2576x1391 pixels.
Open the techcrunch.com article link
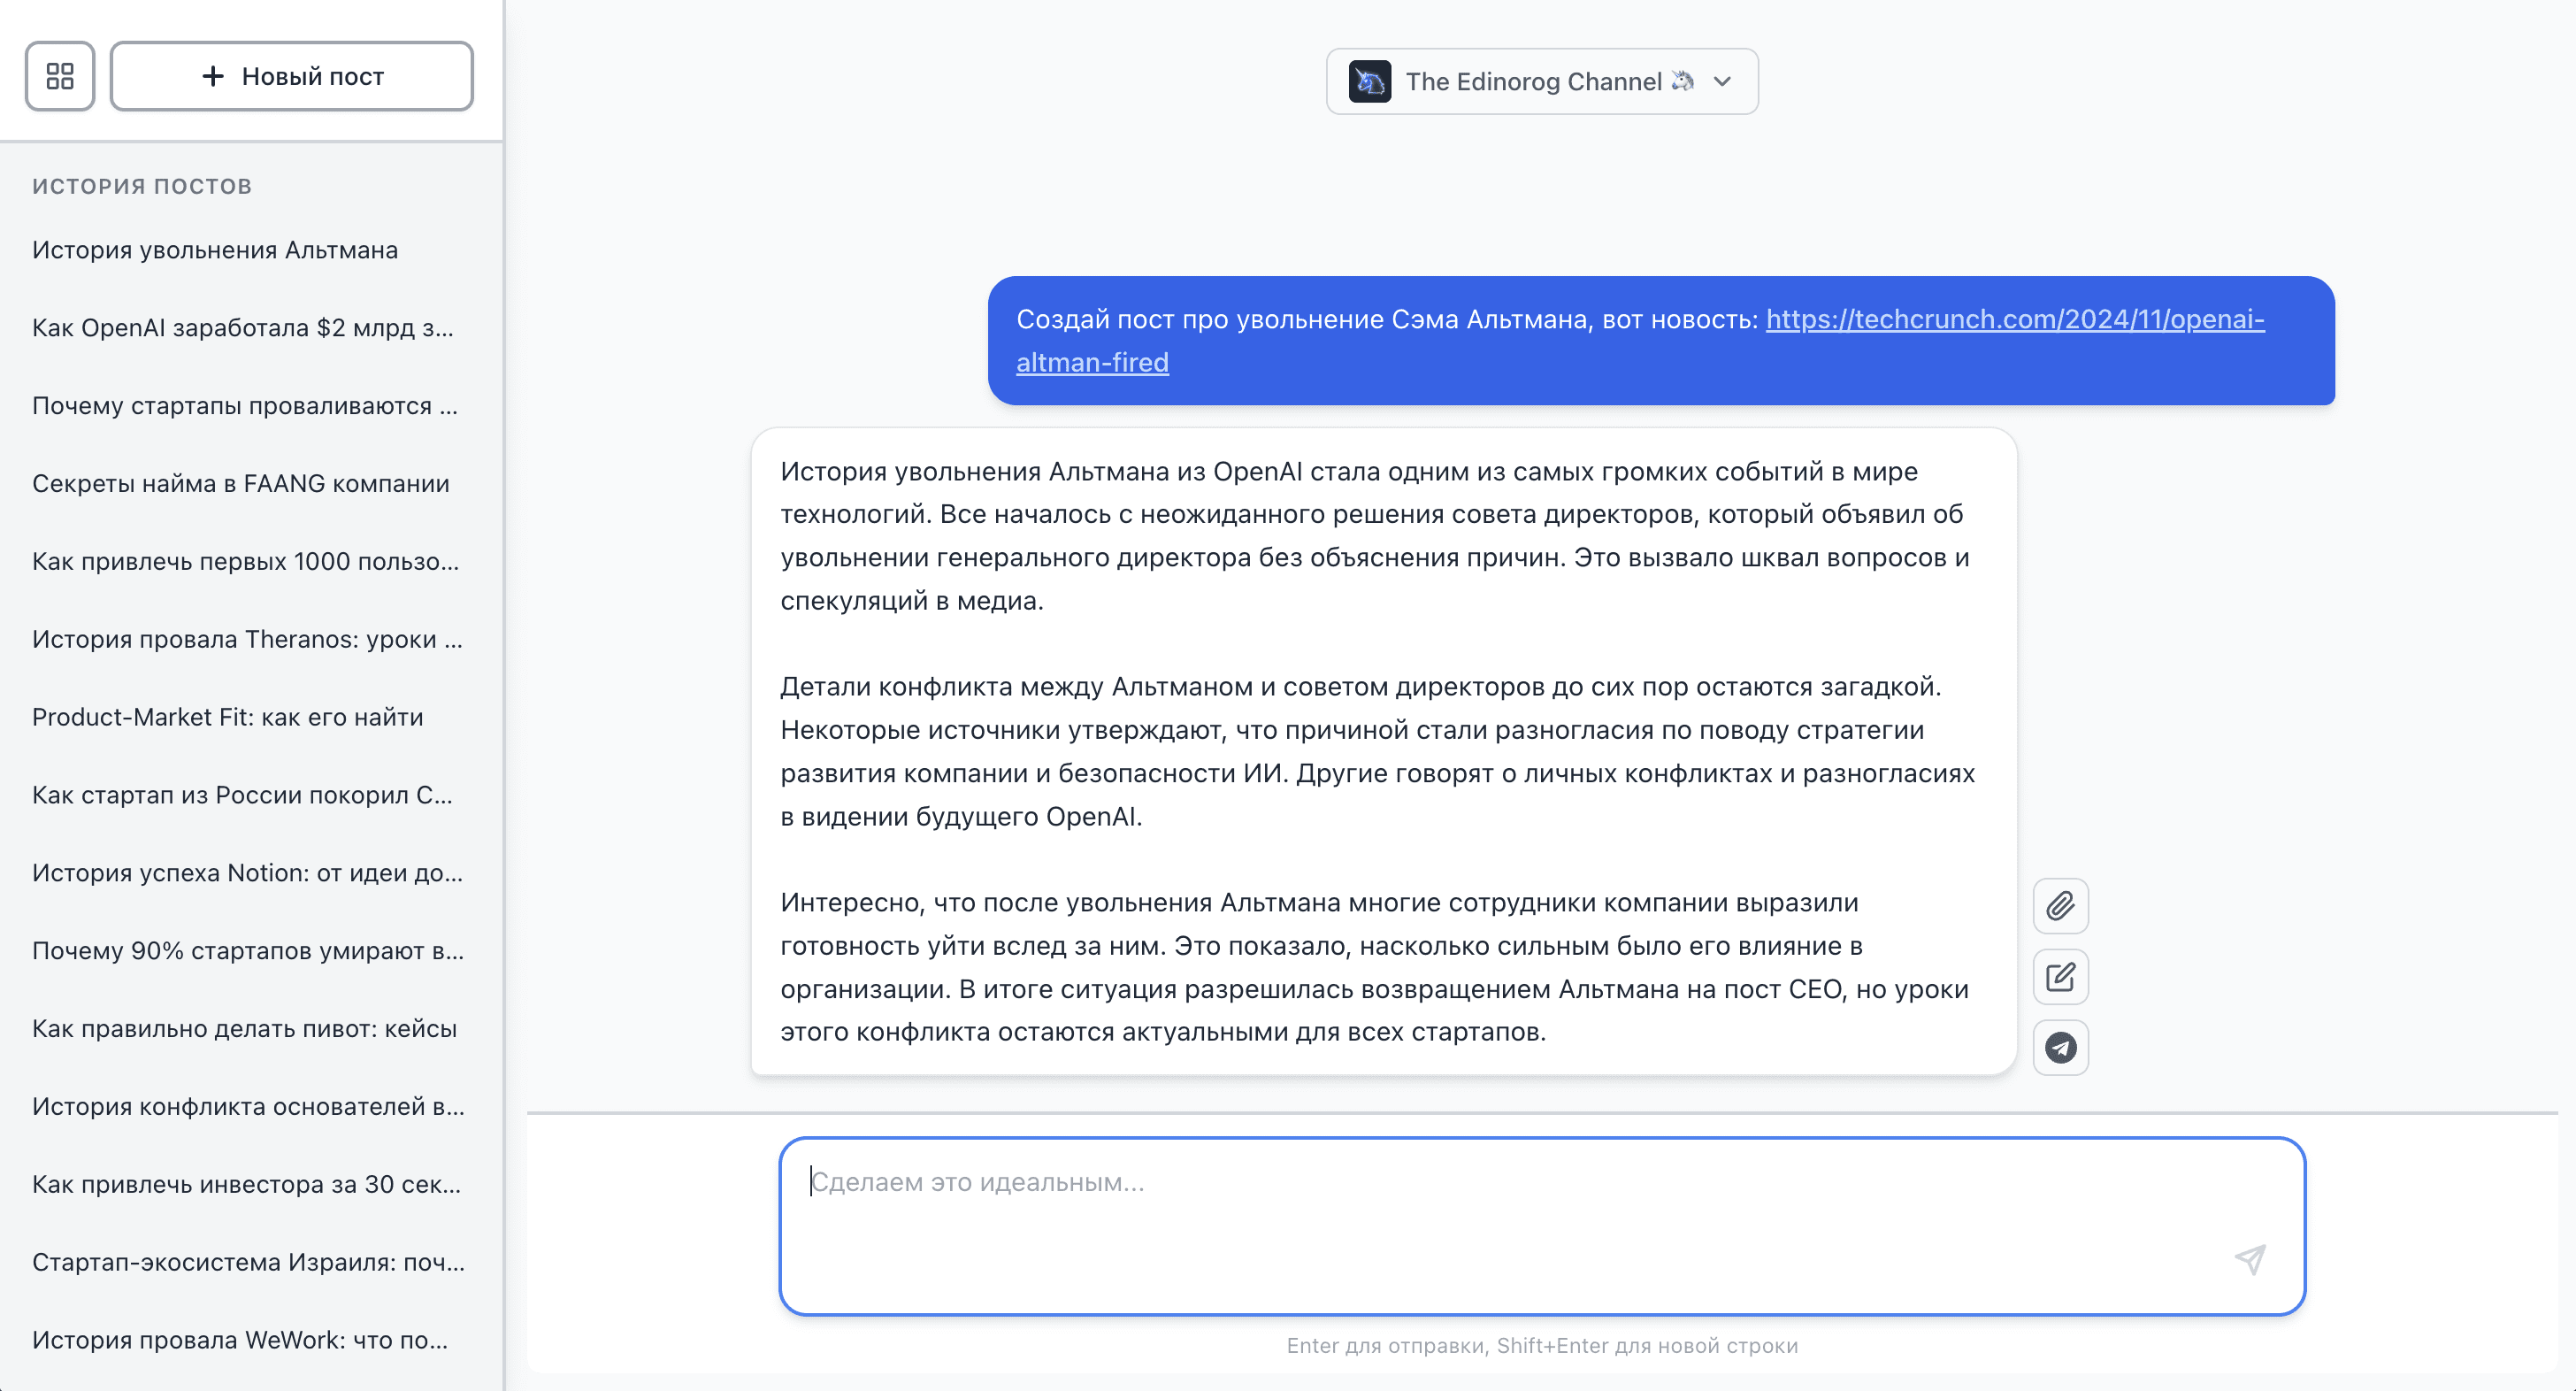point(2014,319)
